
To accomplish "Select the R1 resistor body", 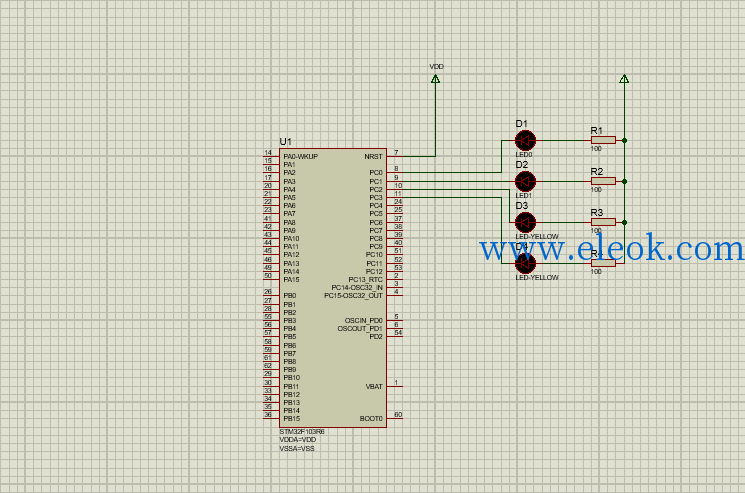I will [x=603, y=140].
